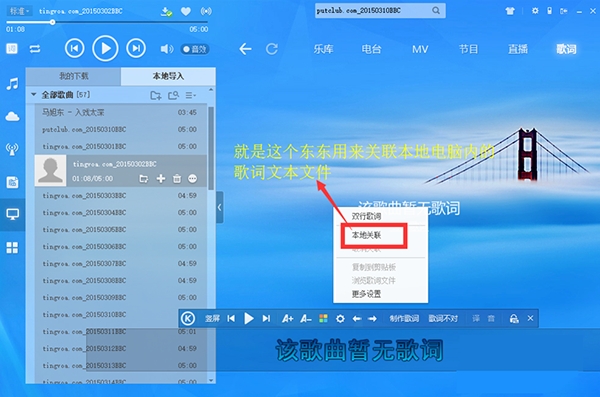600x397 pixels.
Task: Skip to next track in main player
Action: 136,48
